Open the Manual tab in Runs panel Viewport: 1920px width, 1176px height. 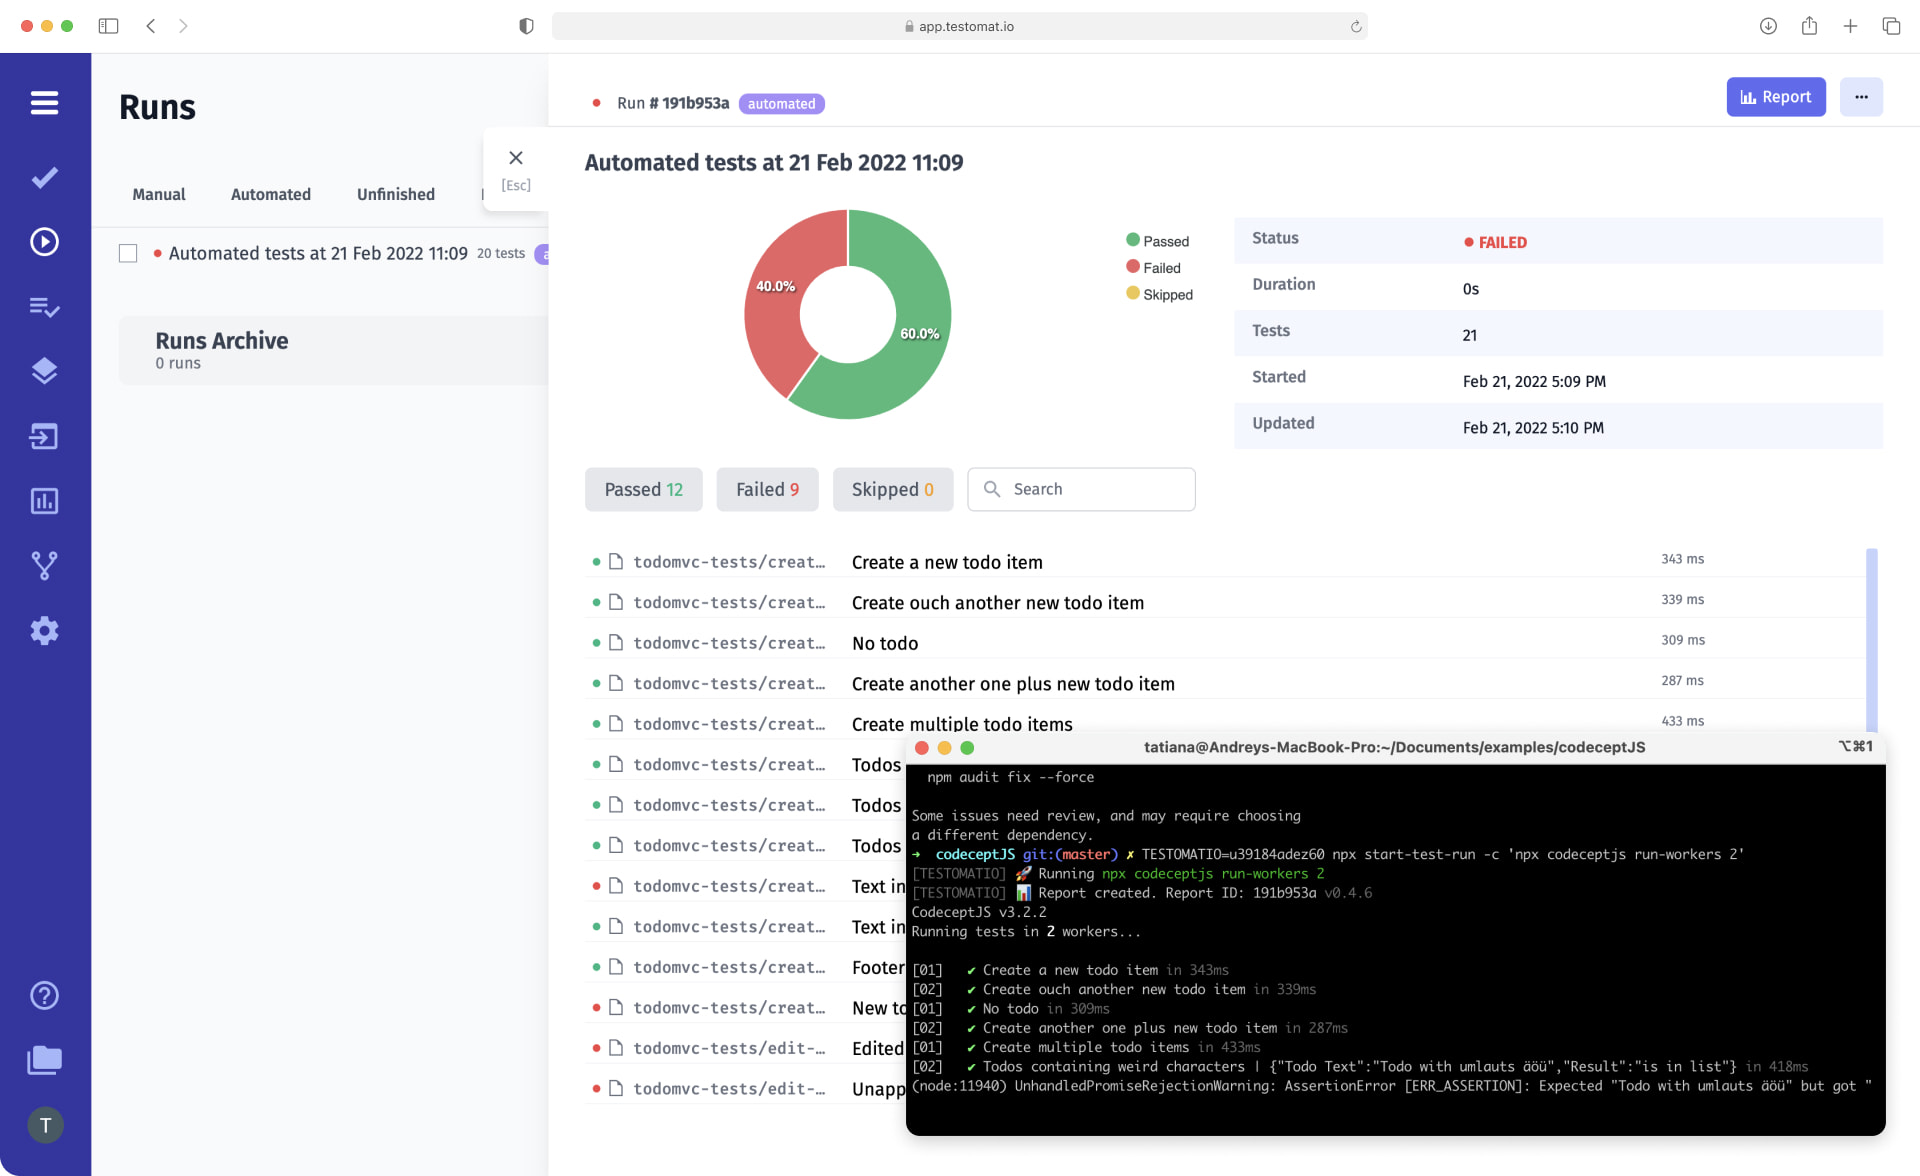(158, 193)
